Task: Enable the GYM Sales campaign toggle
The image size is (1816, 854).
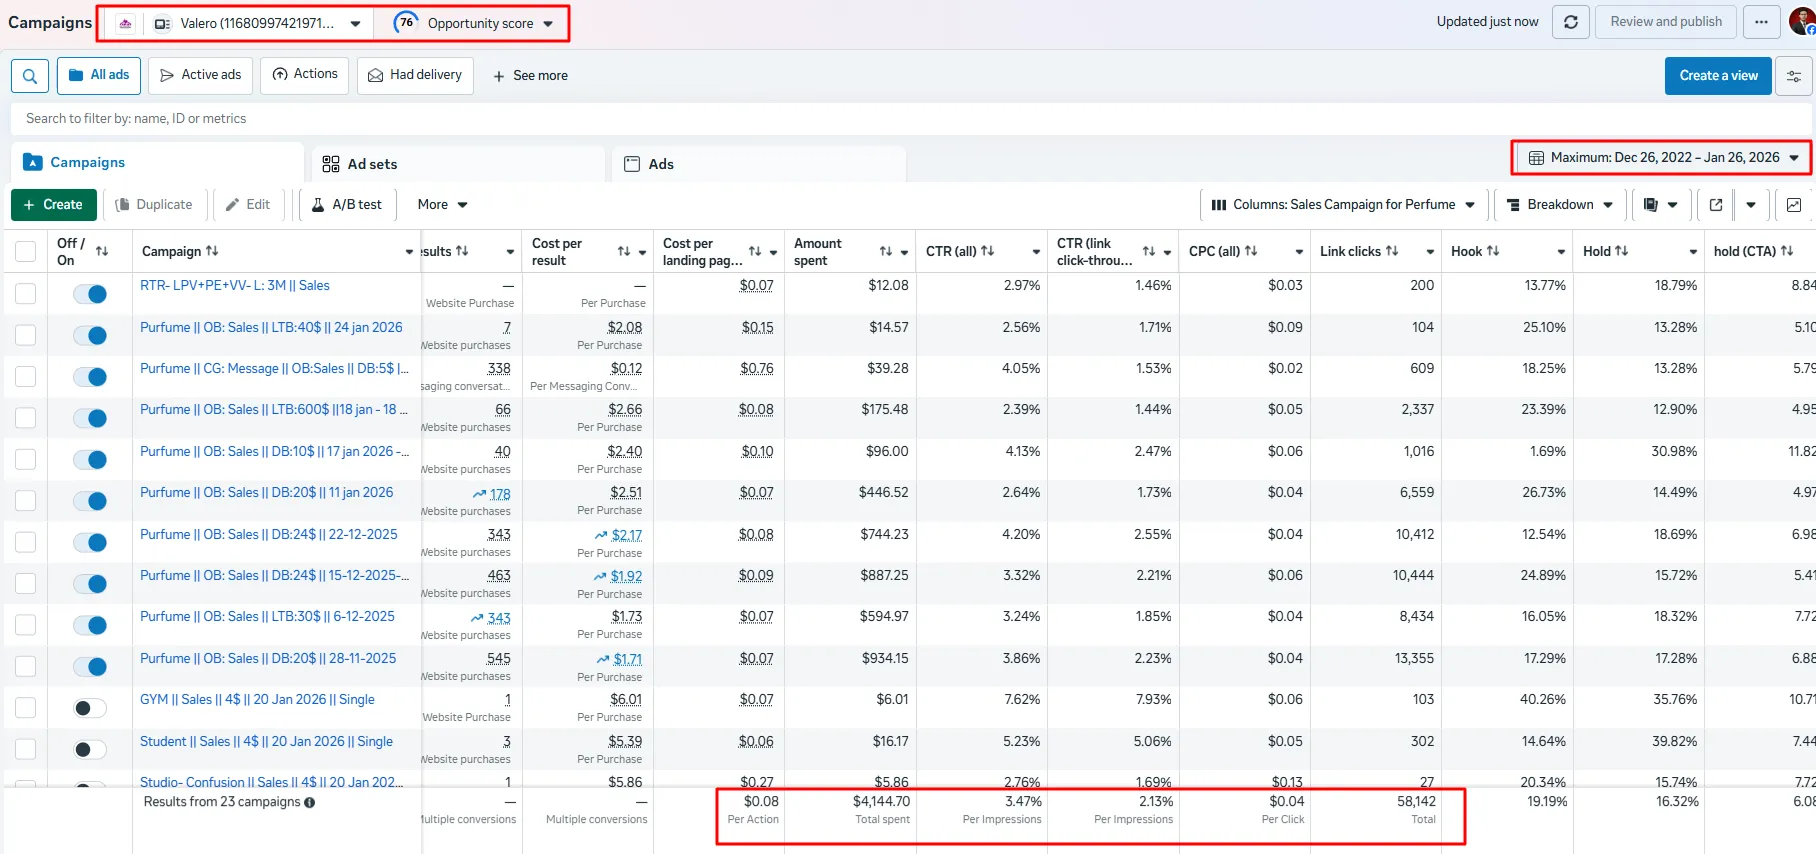Action: (90, 708)
